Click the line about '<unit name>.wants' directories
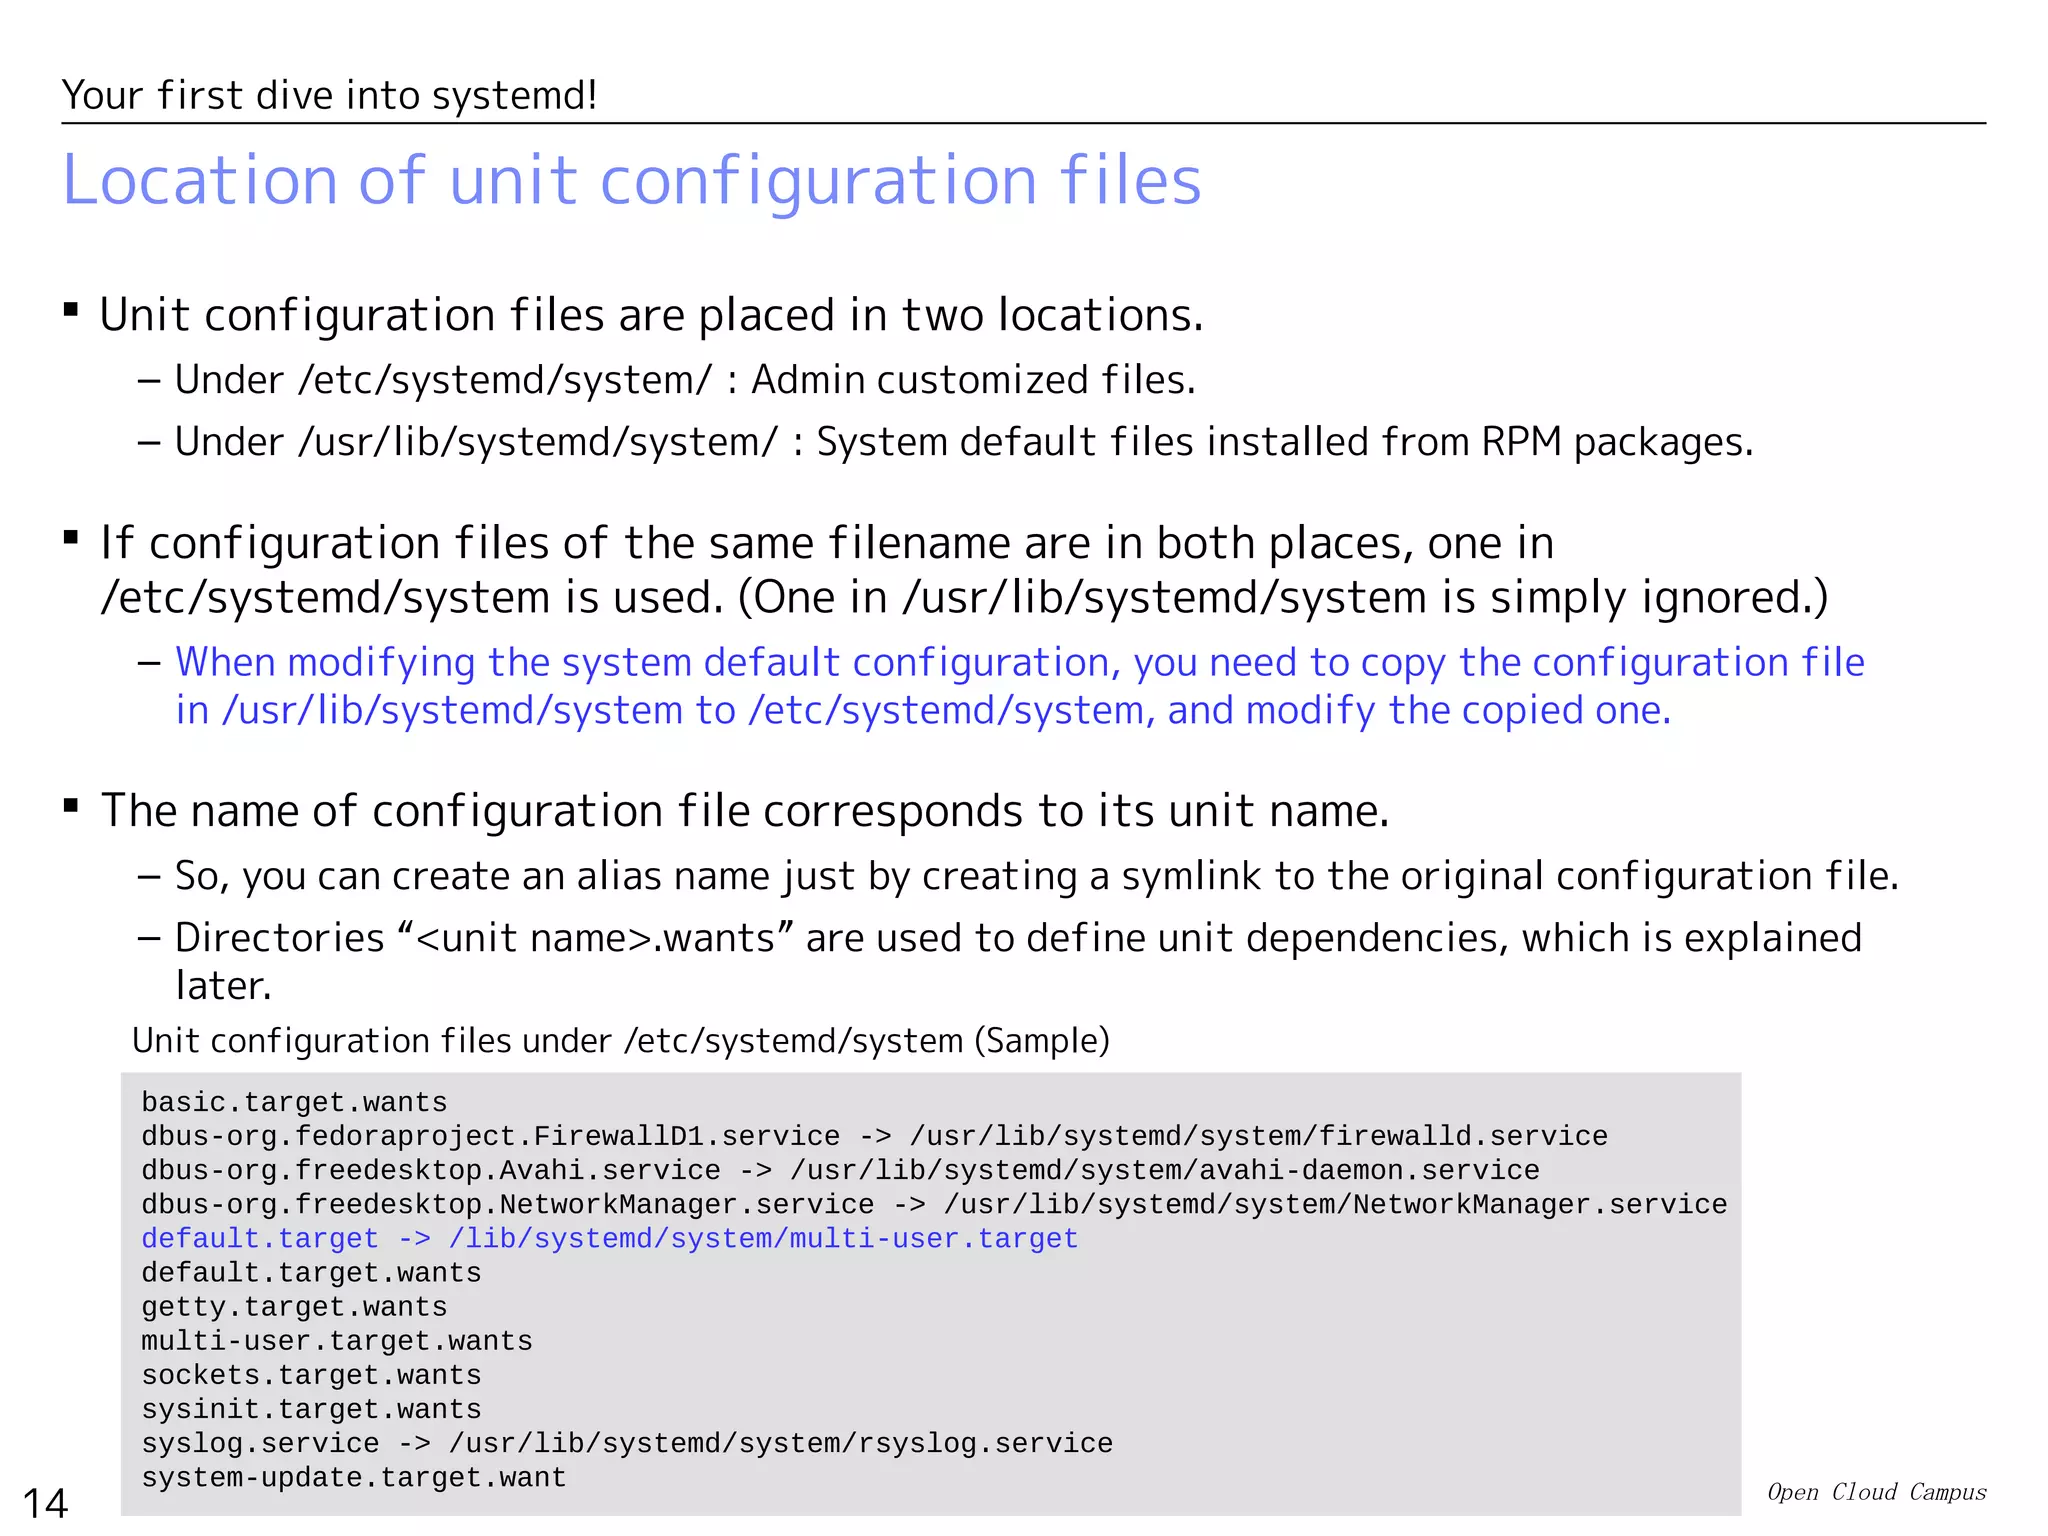The height and width of the screenshot is (1536, 2048). [x=1018, y=961]
